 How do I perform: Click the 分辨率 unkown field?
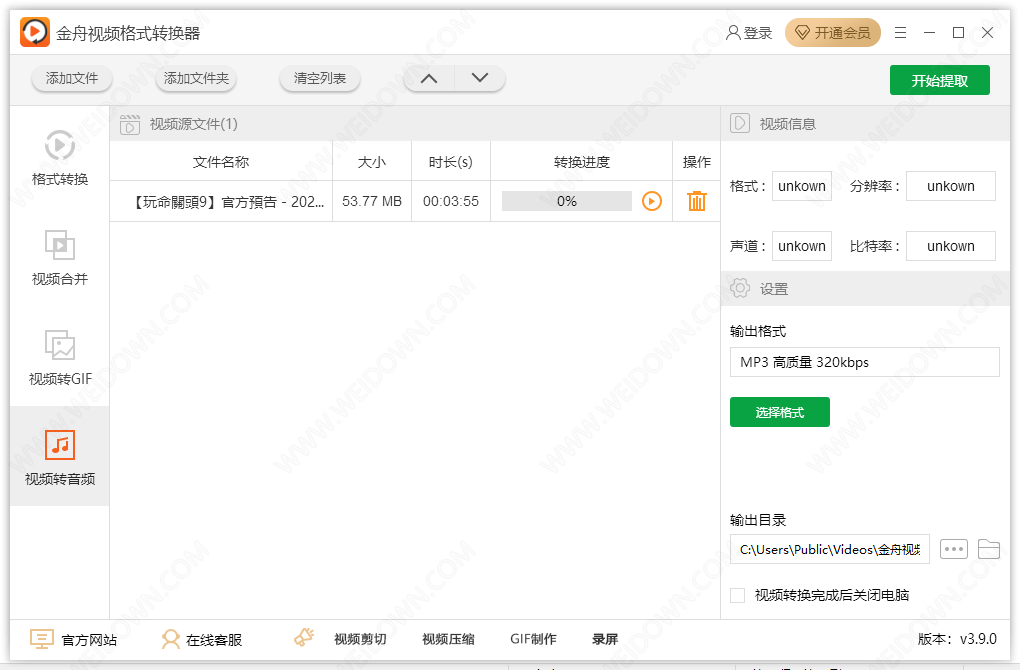950,187
